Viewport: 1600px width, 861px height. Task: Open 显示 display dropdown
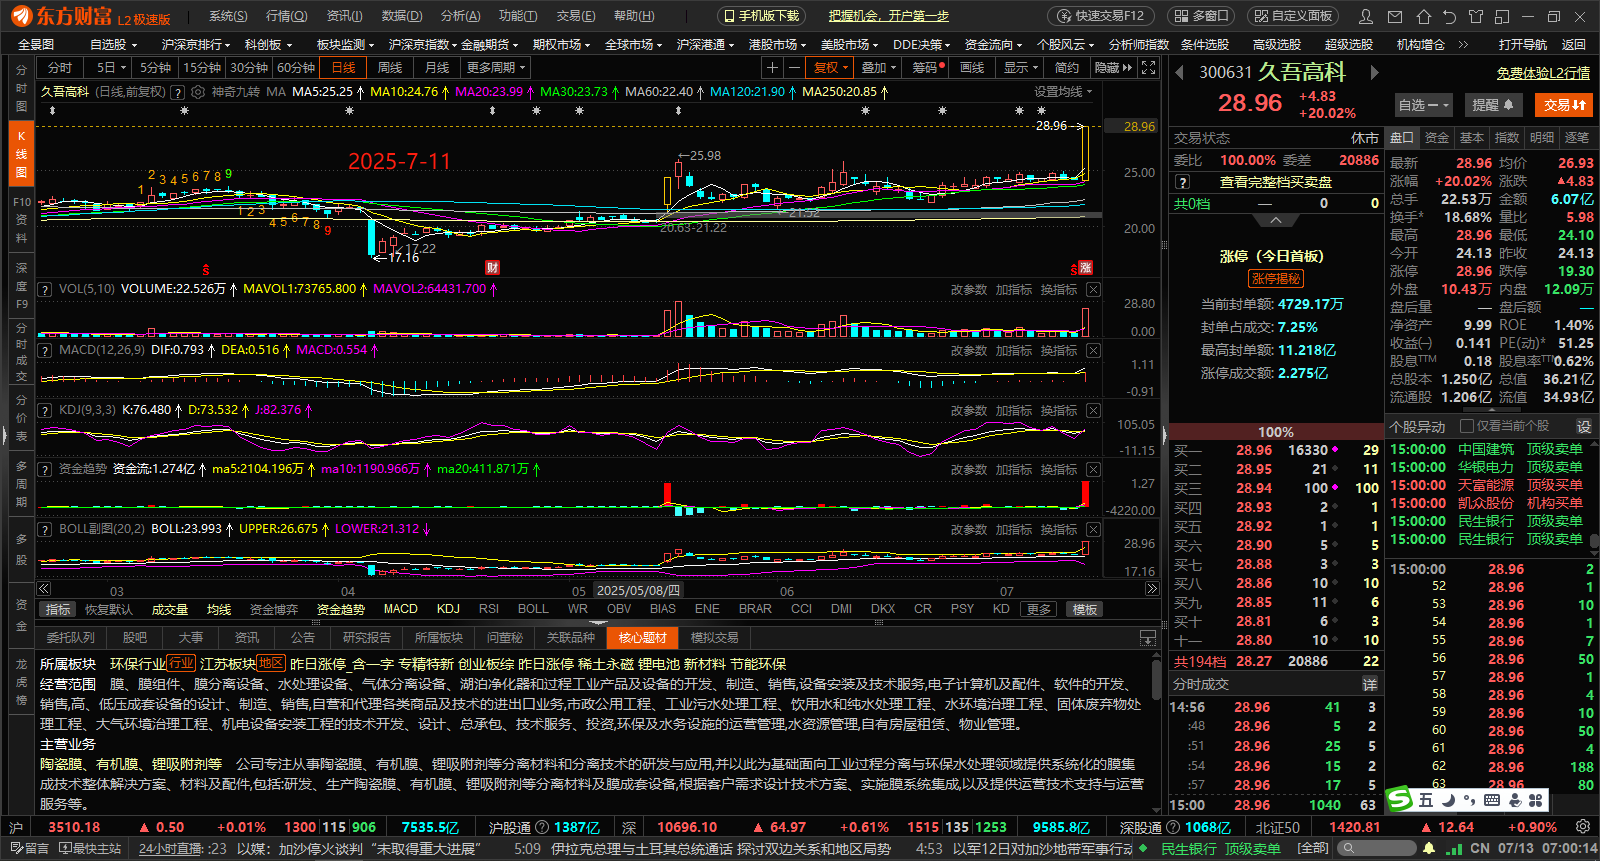(x=1020, y=67)
